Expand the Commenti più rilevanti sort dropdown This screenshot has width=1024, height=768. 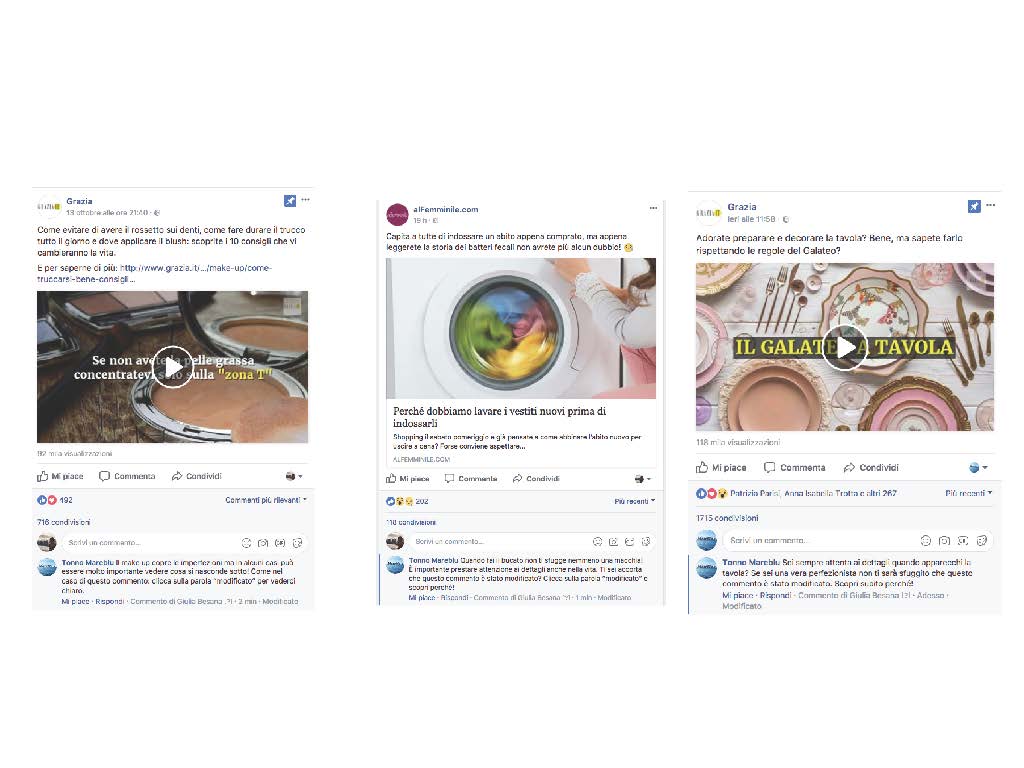(x=266, y=500)
